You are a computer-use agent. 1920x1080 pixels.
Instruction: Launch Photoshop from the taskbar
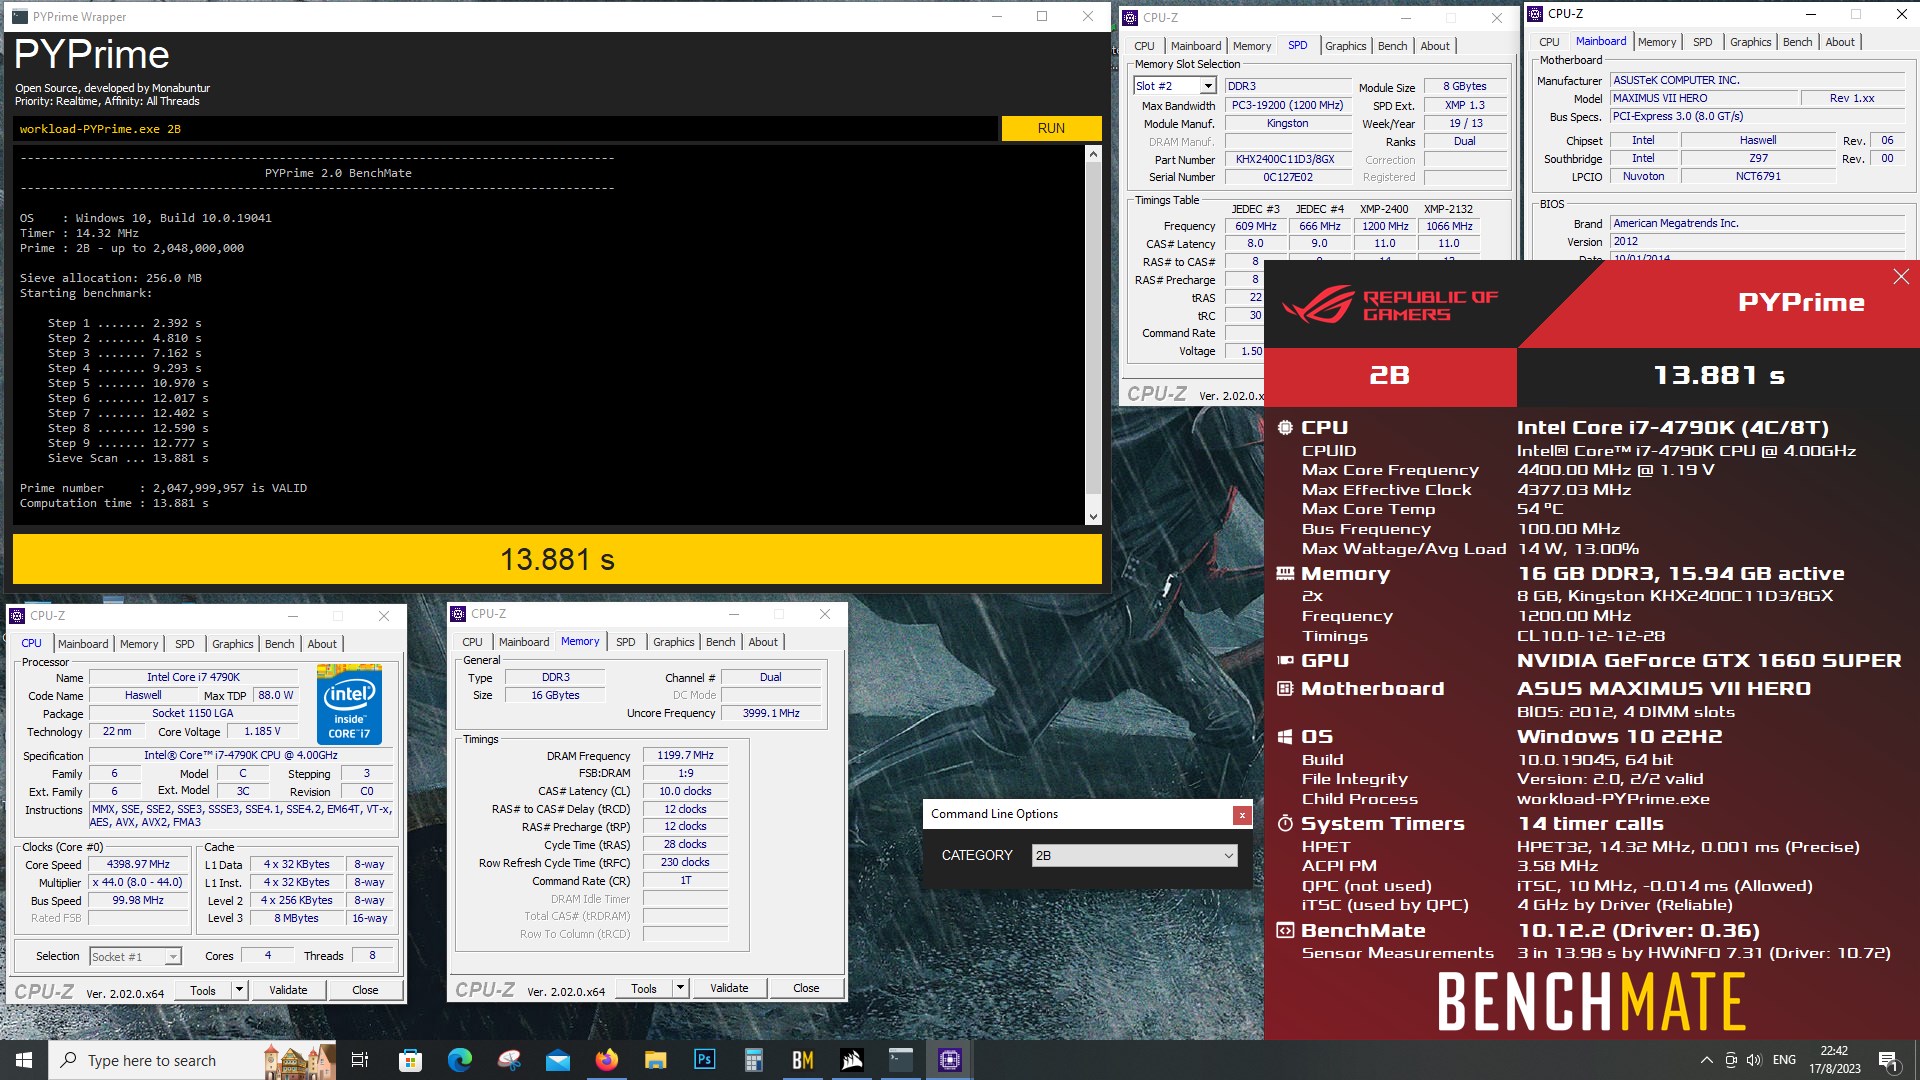click(x=705, y=1060)
